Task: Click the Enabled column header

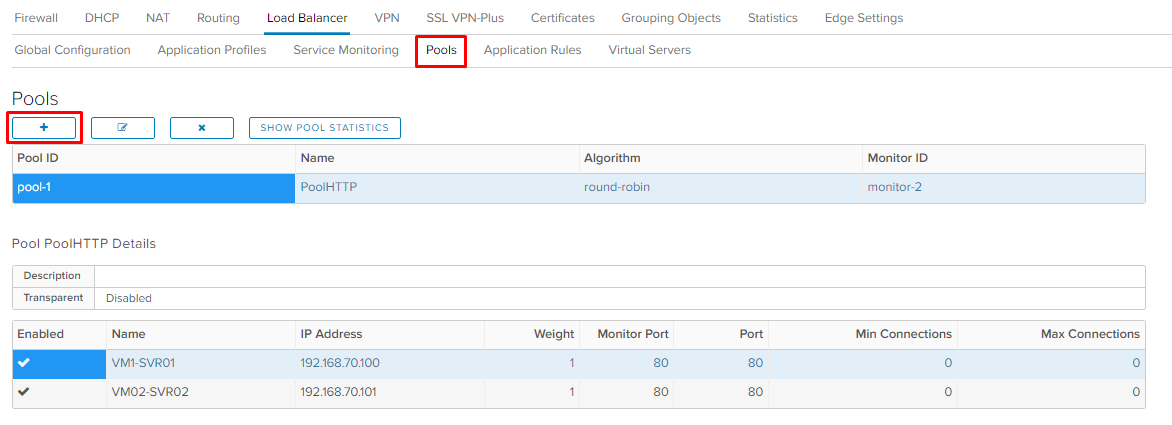Action: [59, 334]
